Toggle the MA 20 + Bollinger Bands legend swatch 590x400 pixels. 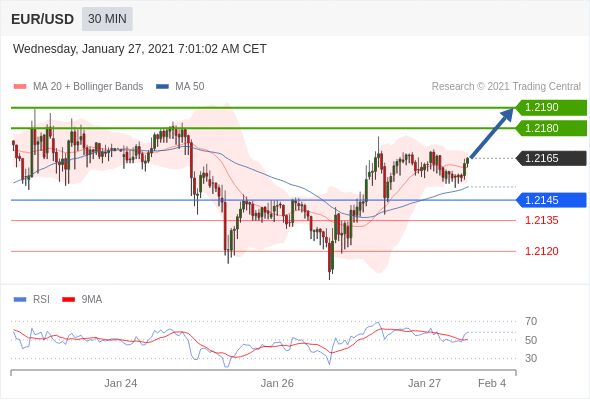[20, 87]
